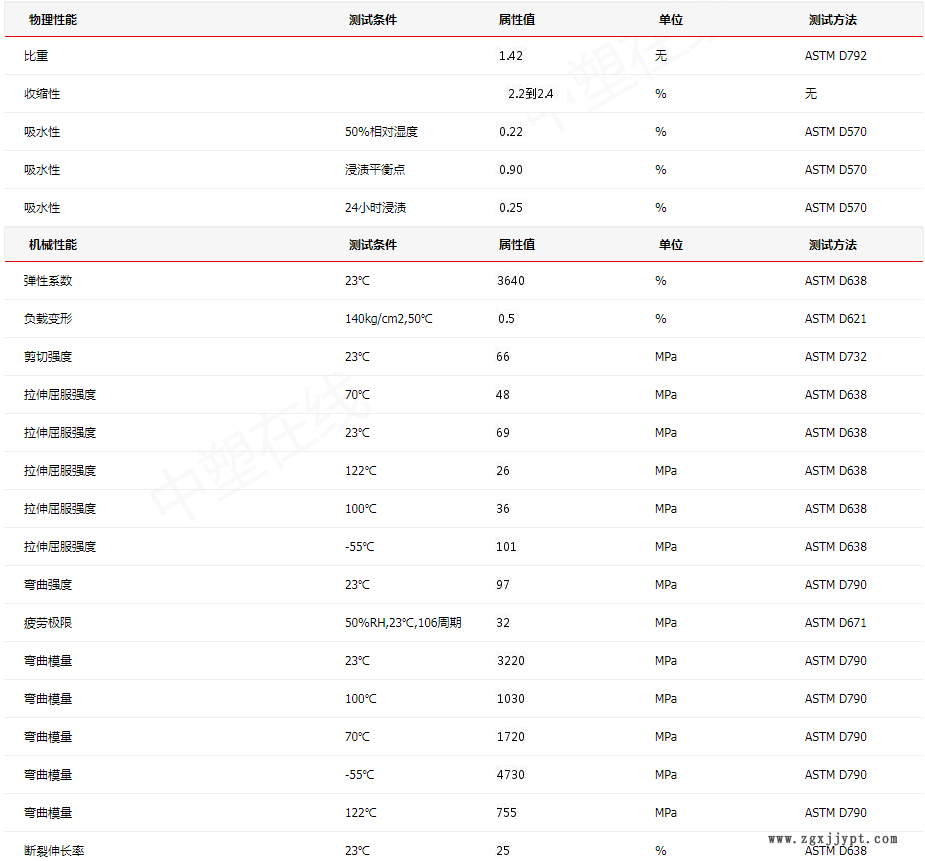Select the -55℃ flexural modulus condition
This screenshot has height=861, width=925.
360,775
